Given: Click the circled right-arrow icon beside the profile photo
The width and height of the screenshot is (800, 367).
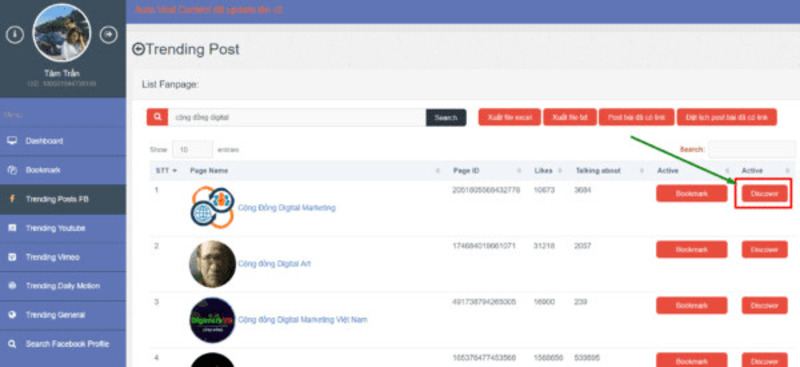Looking at the screenshot, I should (108, 35).
